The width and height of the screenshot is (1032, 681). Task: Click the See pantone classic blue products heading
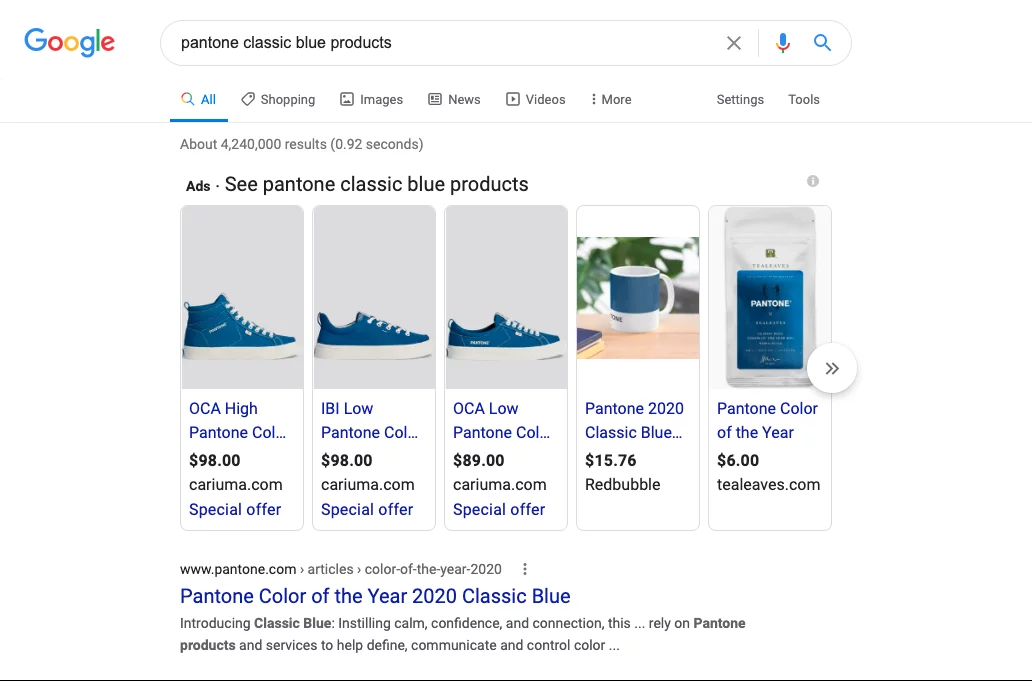tap(376, 185)
